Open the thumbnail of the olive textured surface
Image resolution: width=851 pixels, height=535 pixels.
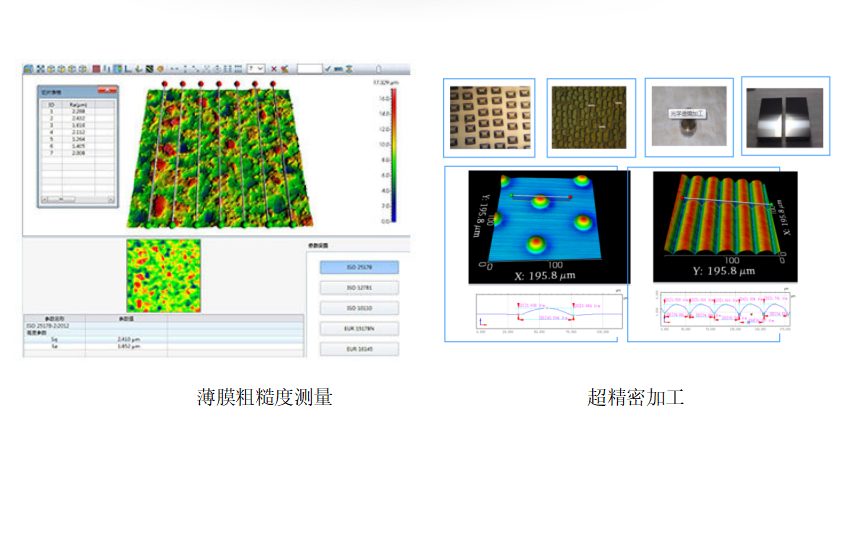click(591, 118)
